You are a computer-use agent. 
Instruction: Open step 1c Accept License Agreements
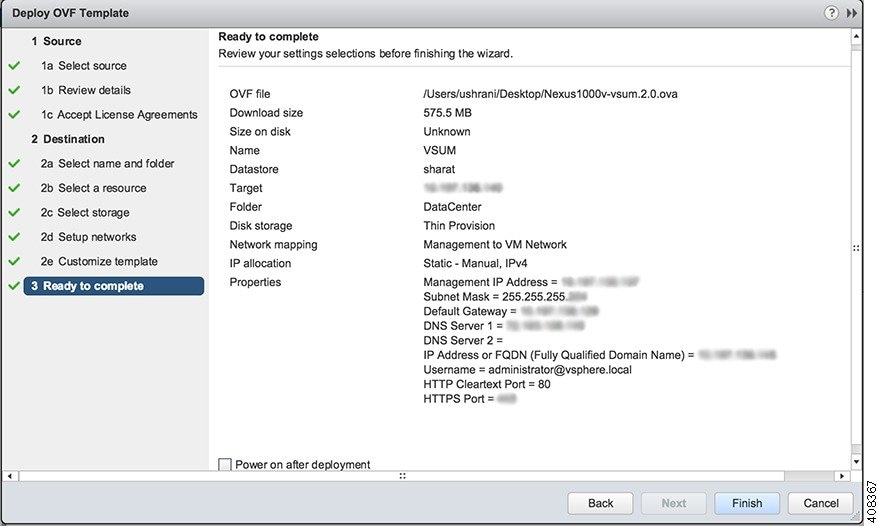coord(119,115)
